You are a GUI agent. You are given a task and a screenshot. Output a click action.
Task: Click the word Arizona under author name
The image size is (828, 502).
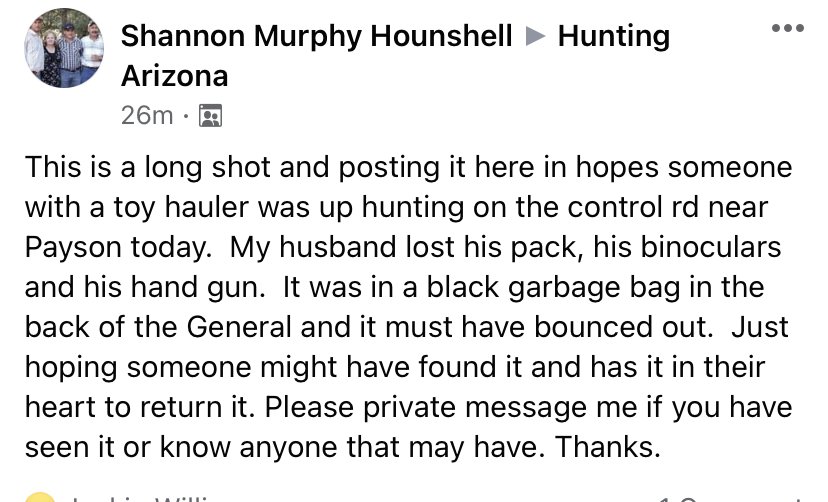tap(175, 77)
